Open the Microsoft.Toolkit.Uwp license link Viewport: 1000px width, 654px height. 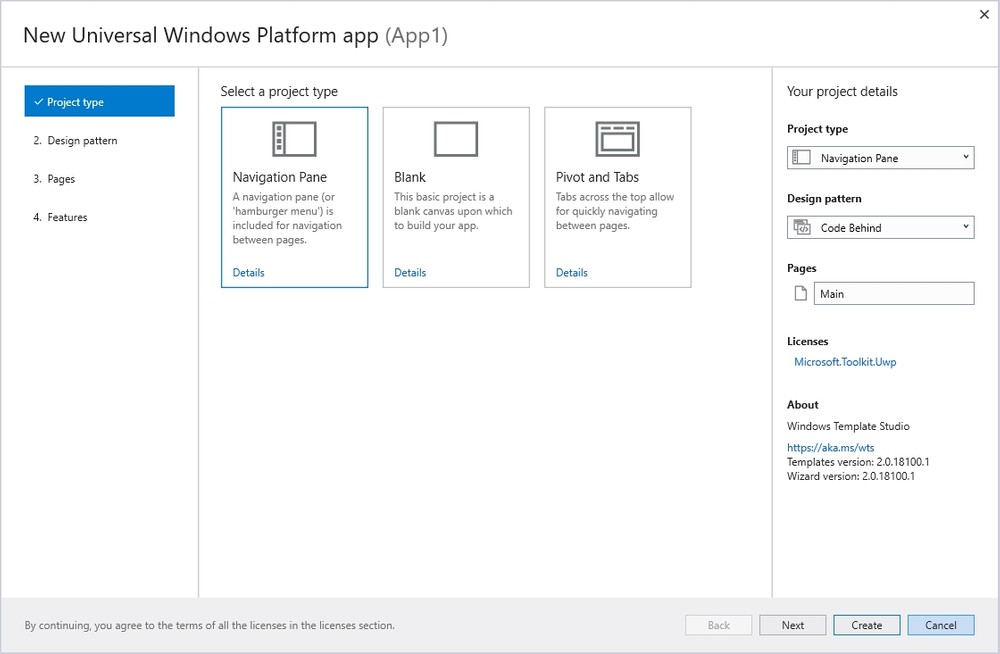point(845,362)
